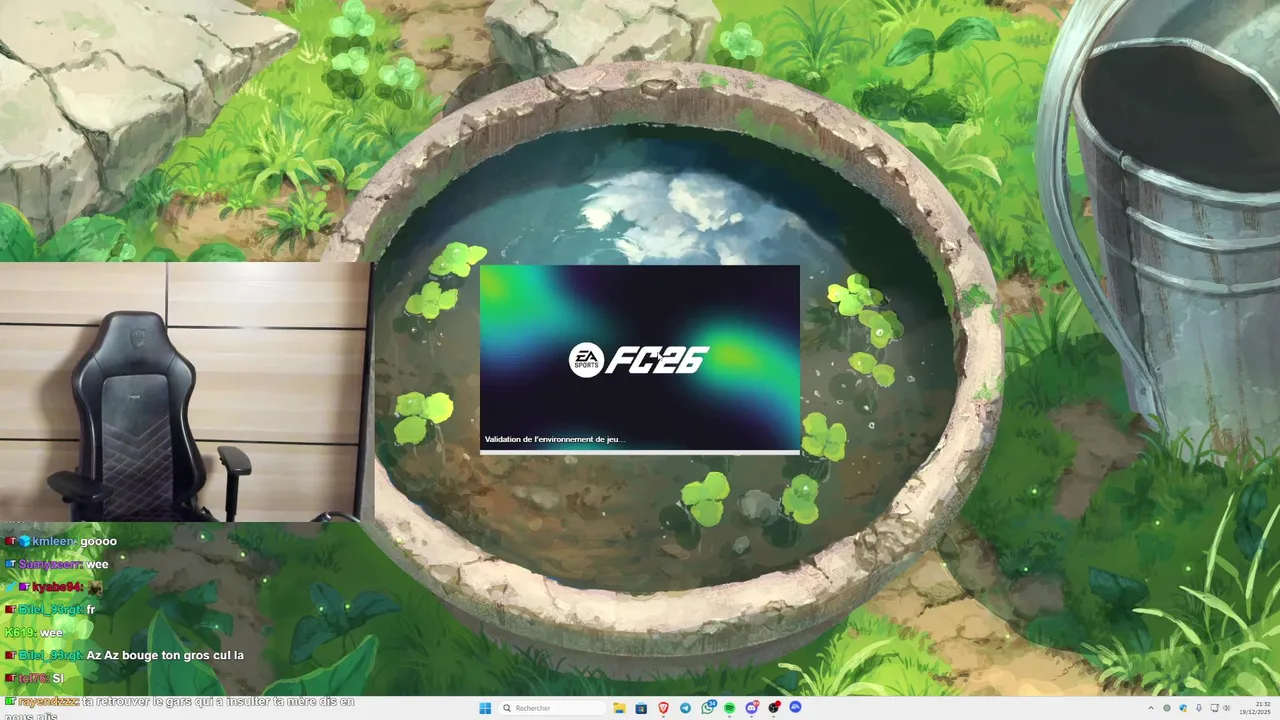Click the 'Validation de l'environnement de jeu...' text
1280x720 pixels.
coord(555,440)
